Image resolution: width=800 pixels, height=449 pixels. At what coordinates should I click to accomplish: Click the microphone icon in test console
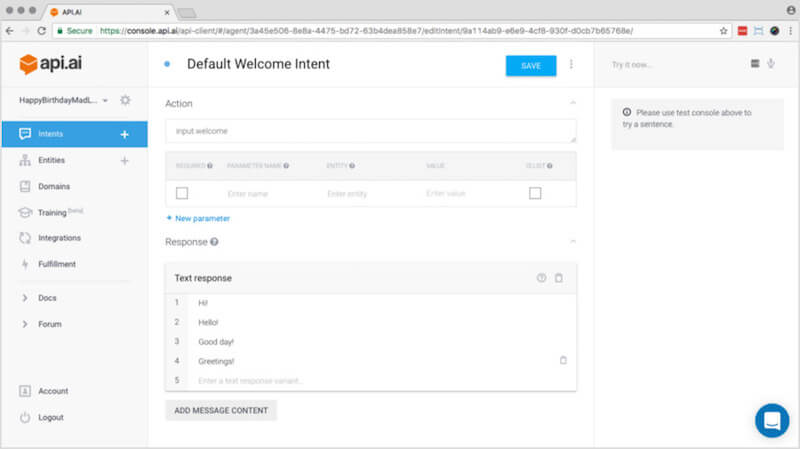771,64
